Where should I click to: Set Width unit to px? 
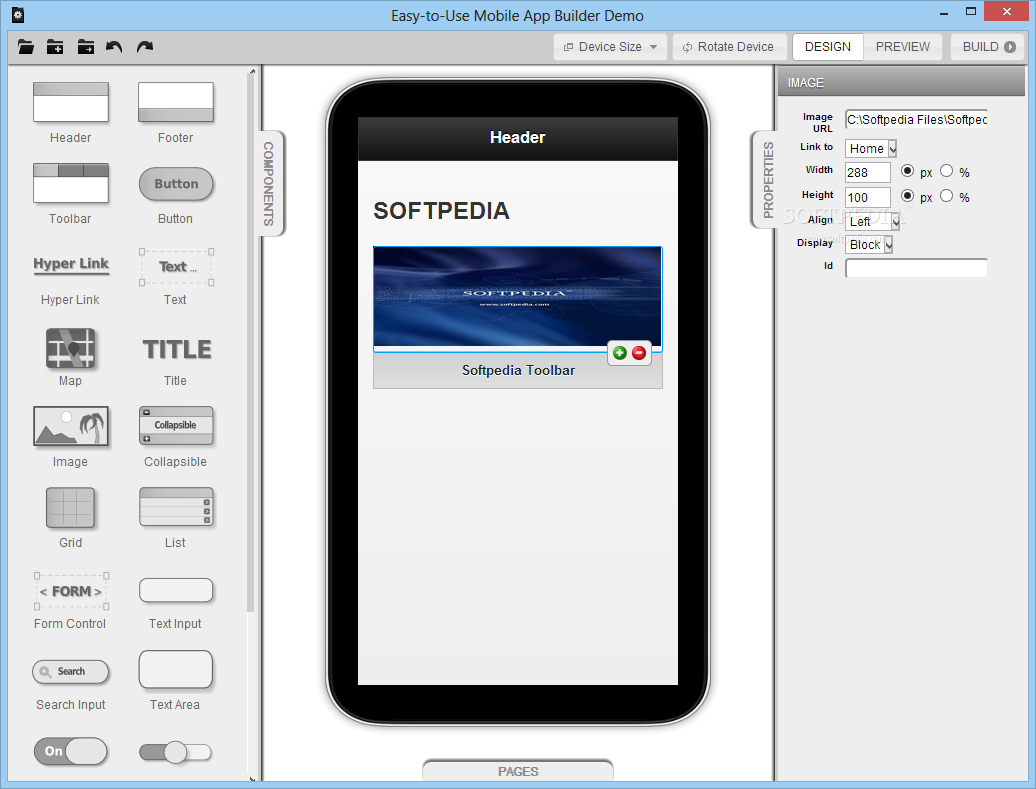pos(907,171)
